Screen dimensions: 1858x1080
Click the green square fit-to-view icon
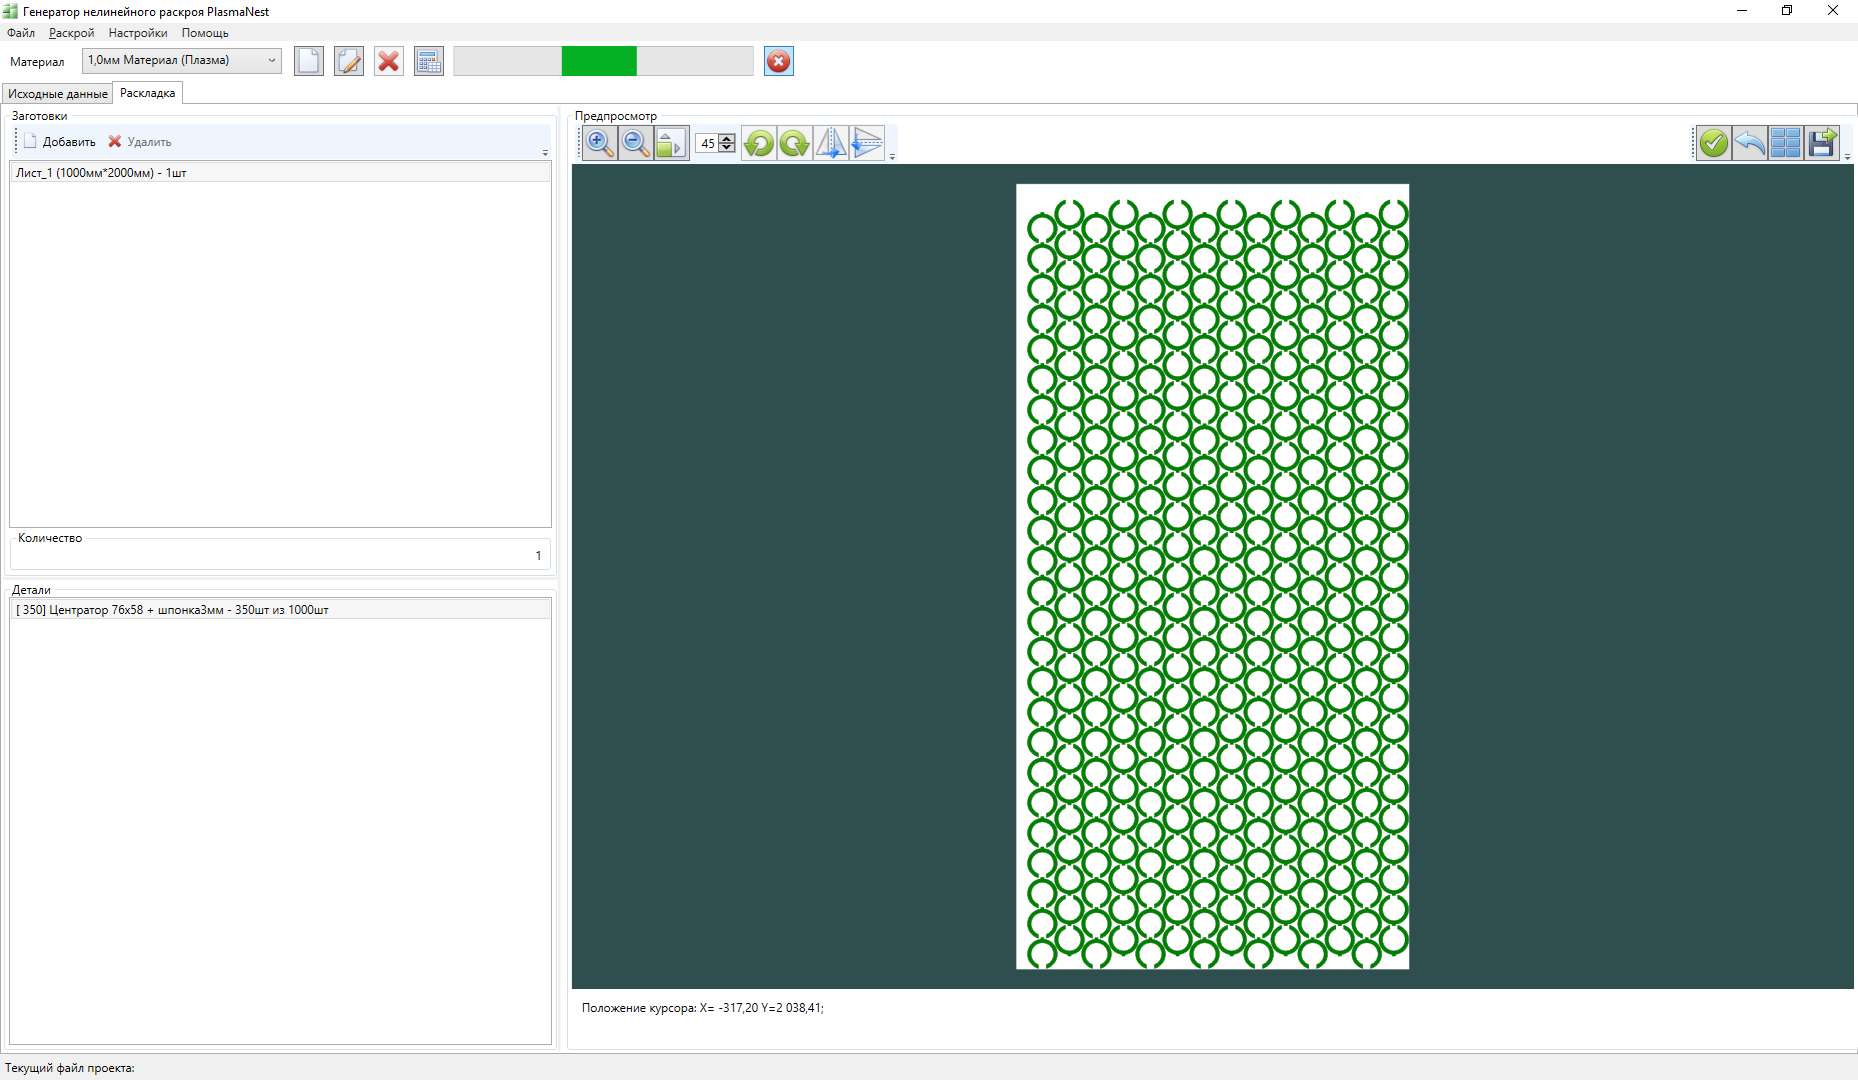pyautogui.click(x=671, y=143)
